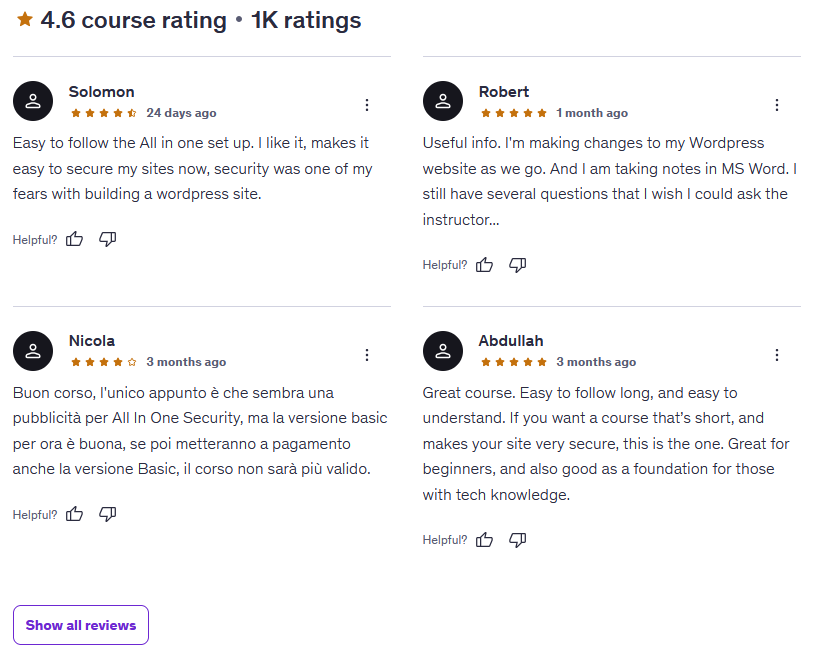815x657 pixels.
Task: Click the 4.6 course rating heading star
Action: point(25,20)
